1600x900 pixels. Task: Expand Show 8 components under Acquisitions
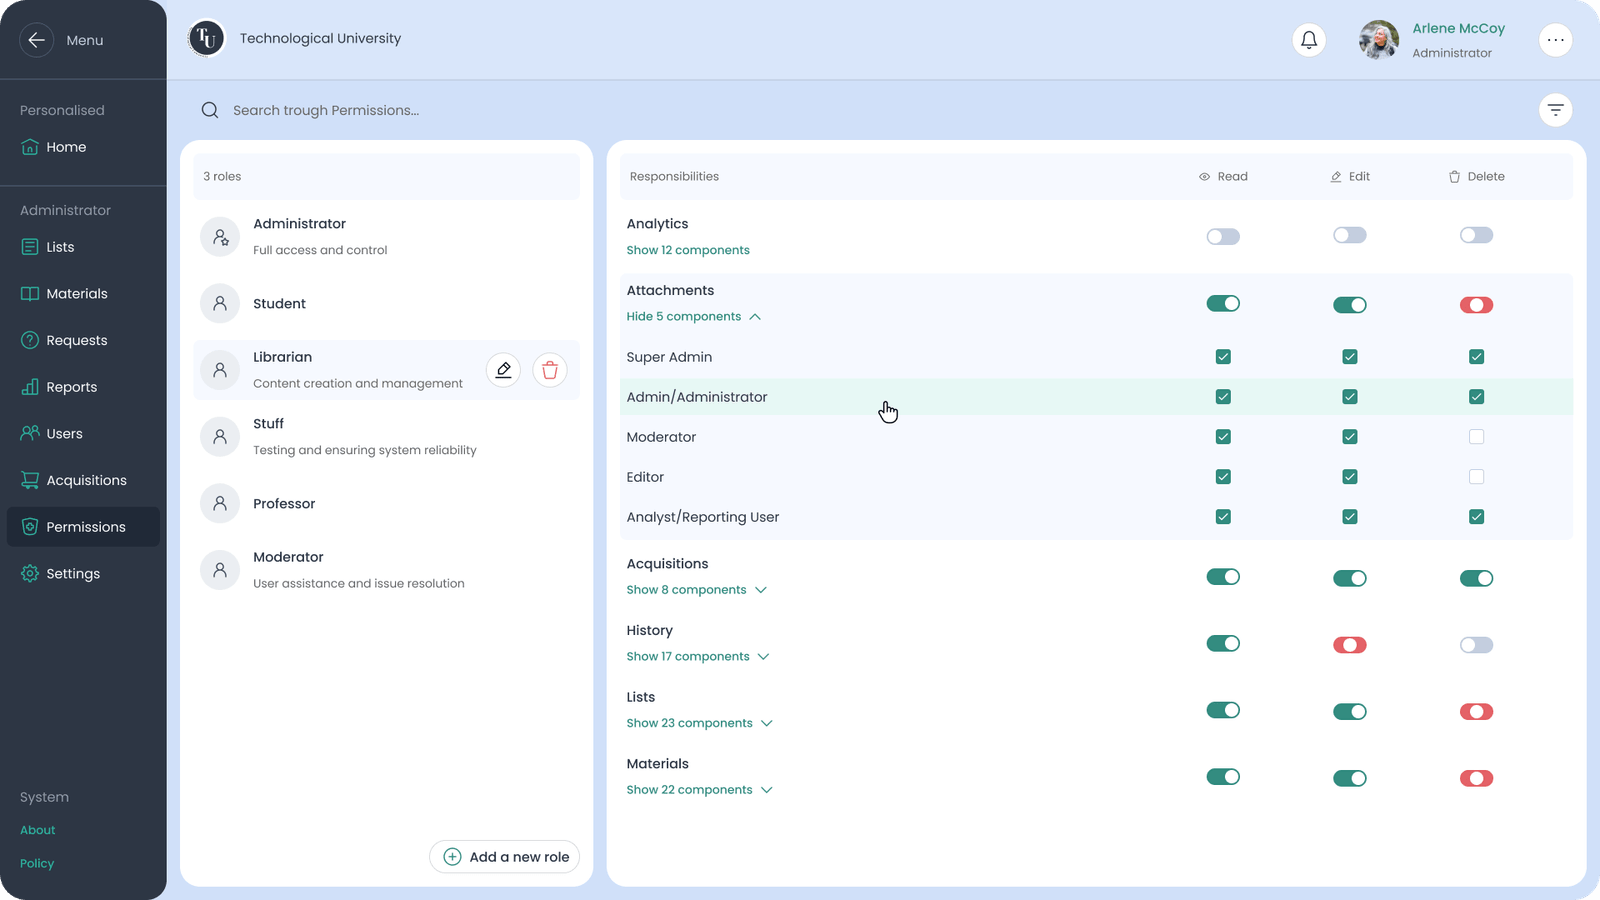696,590
